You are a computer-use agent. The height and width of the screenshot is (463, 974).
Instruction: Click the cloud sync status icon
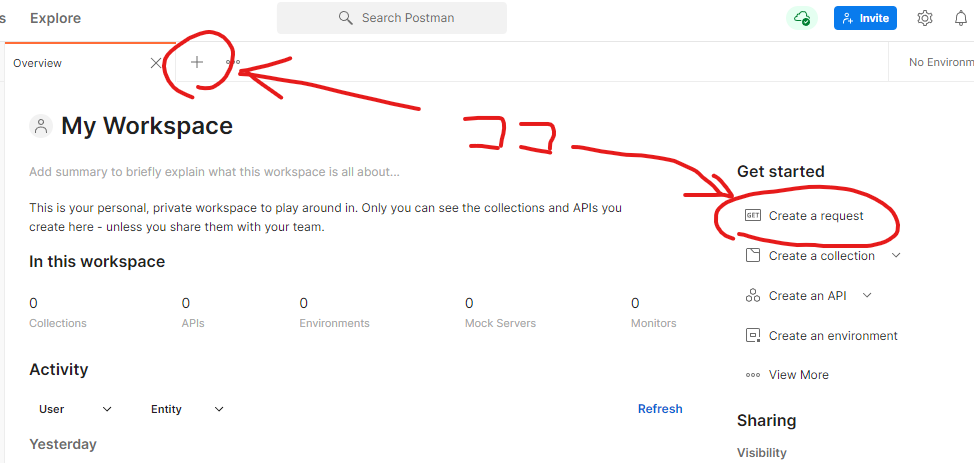(x=801, y=18)
